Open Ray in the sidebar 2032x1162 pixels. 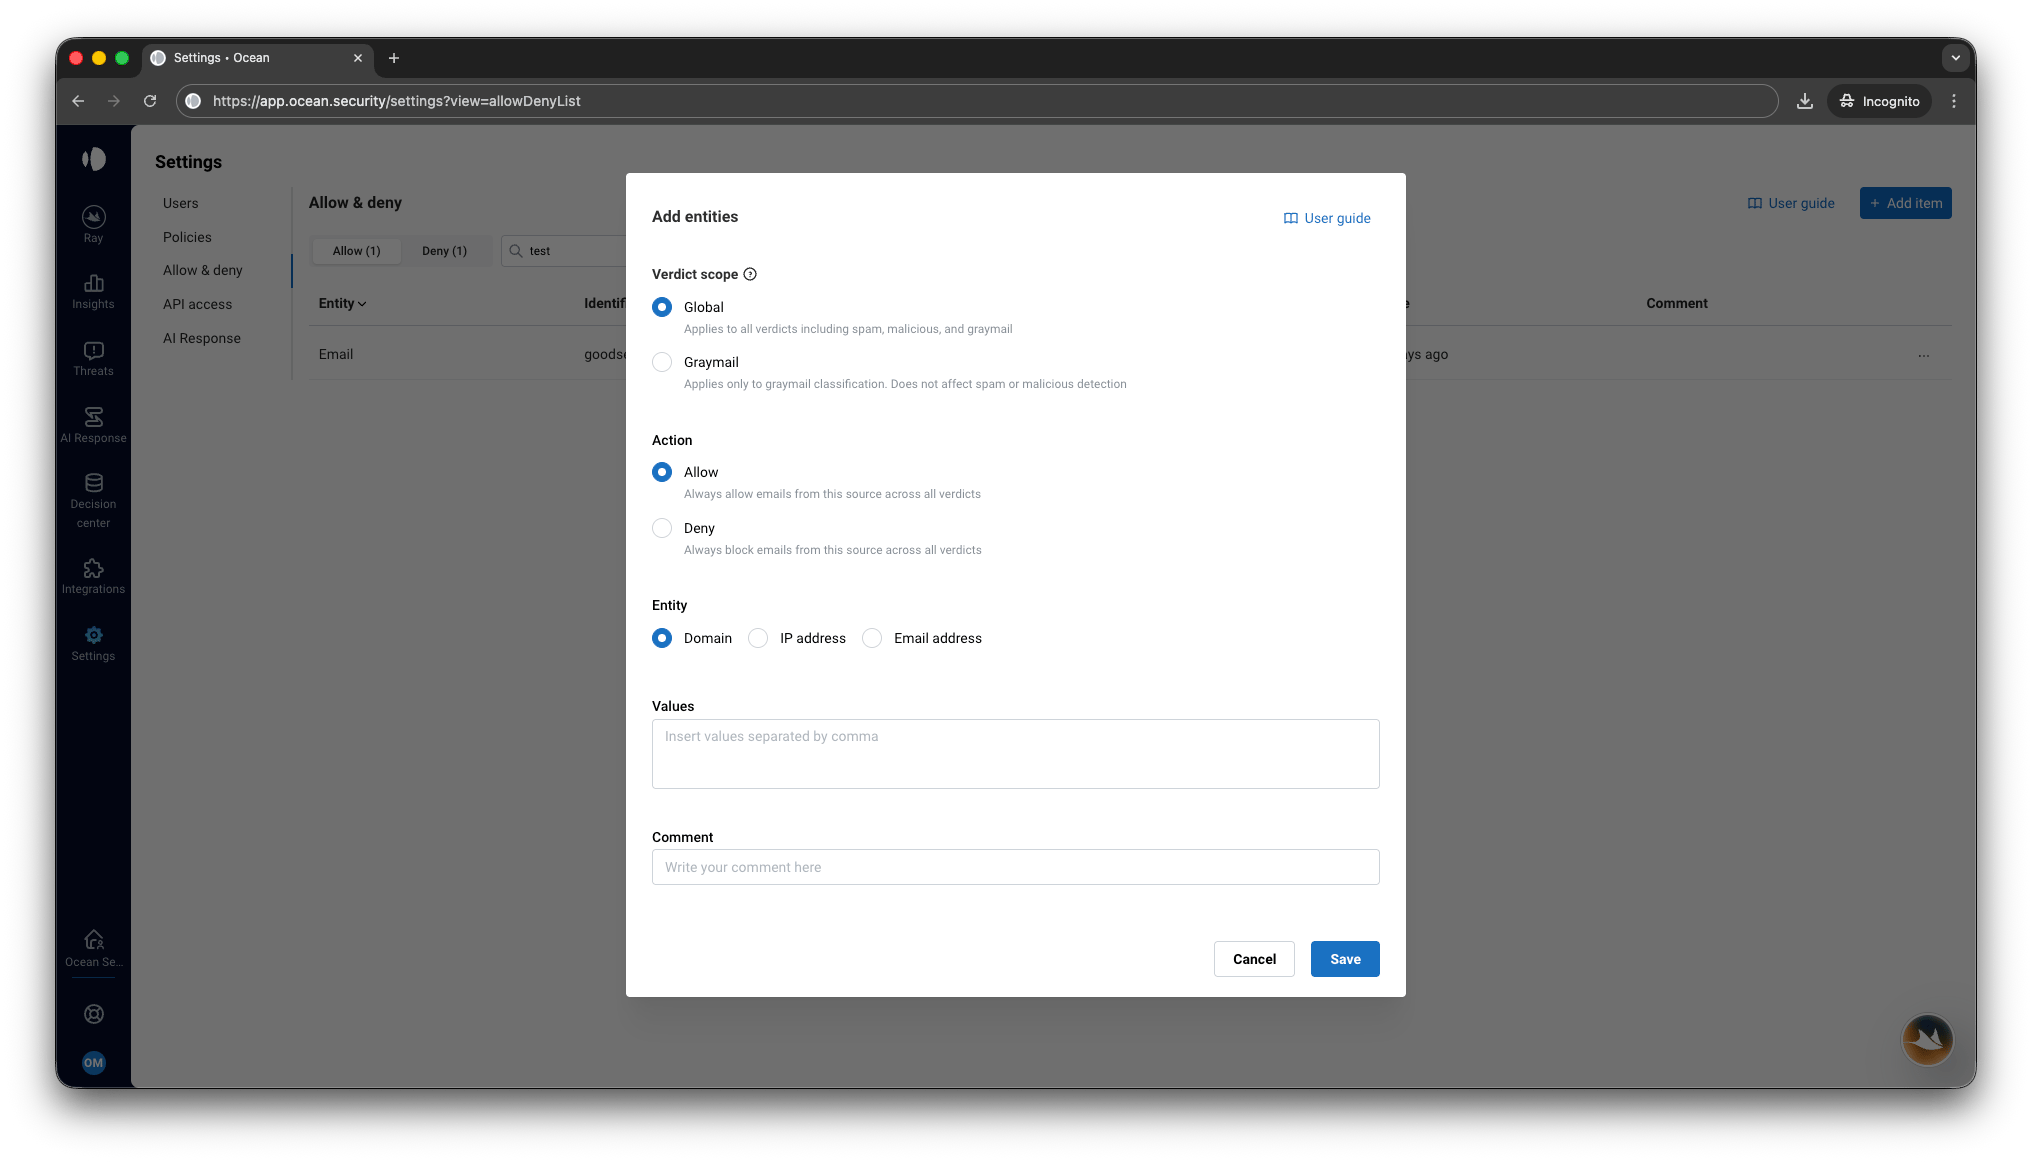(93, 225)
